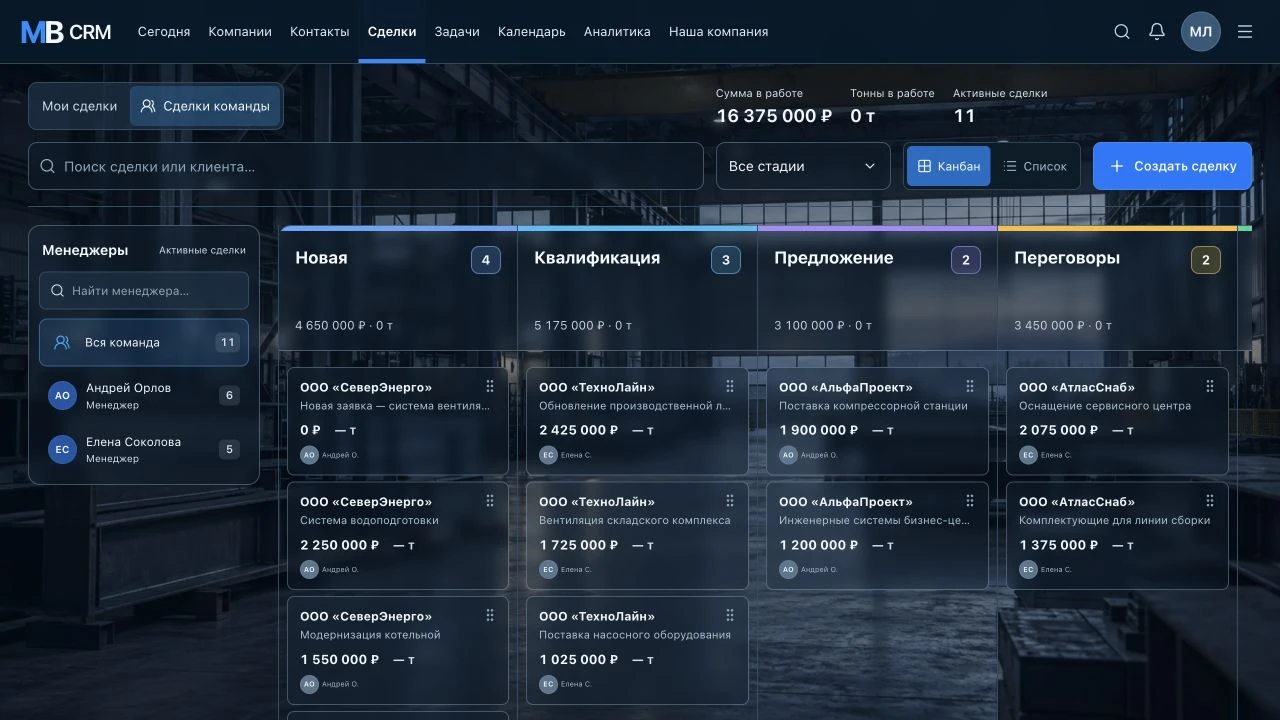1280x720 pixels.
Task: Open the МЛ user profile avatar
Action: point(1201,32)
